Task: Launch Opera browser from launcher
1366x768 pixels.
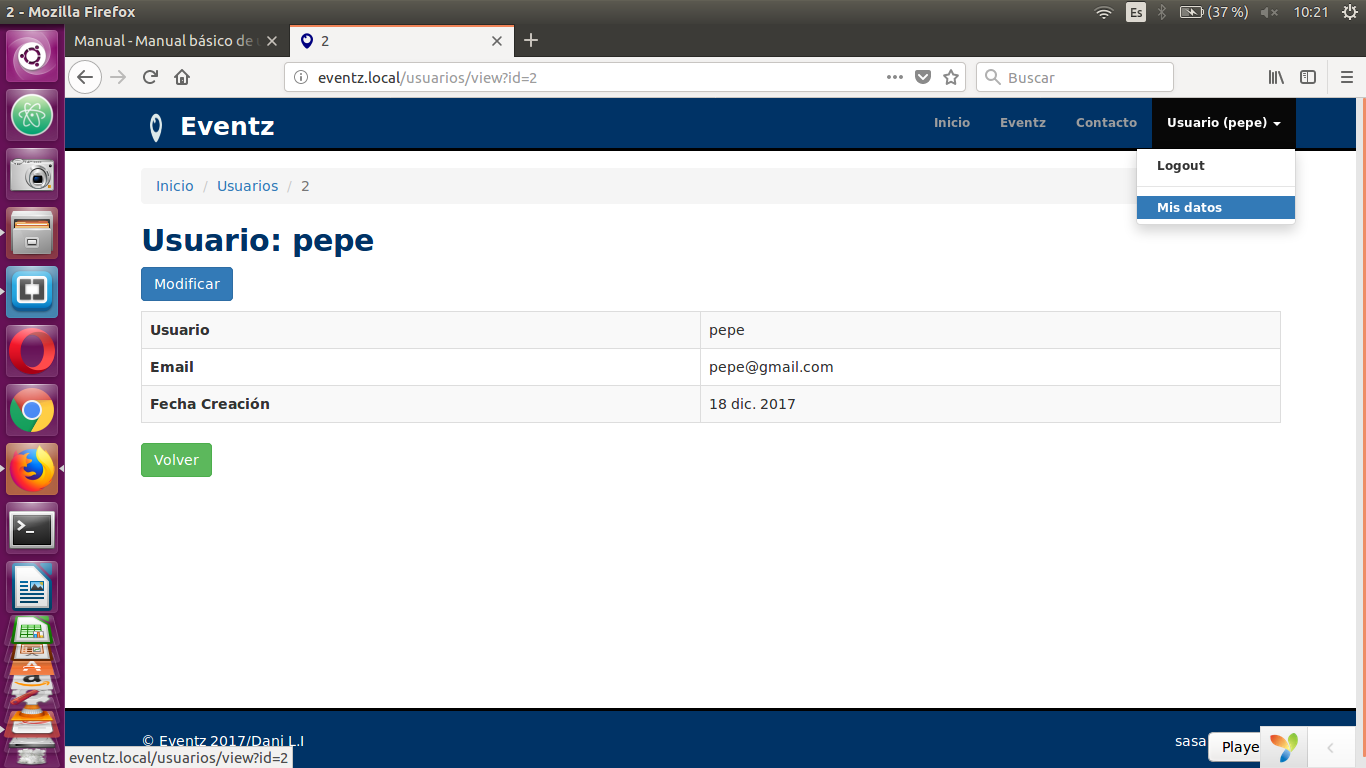Action: [x=33, y=351]
